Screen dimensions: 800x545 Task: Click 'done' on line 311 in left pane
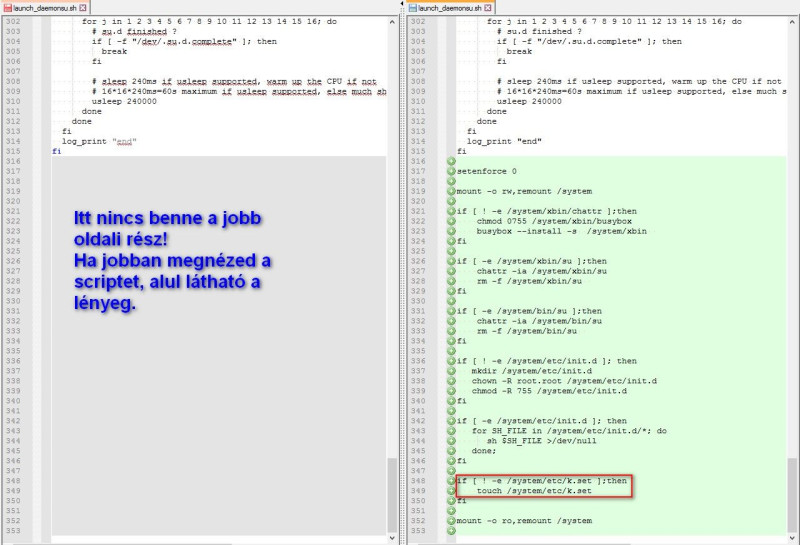[x=91, y=111]
